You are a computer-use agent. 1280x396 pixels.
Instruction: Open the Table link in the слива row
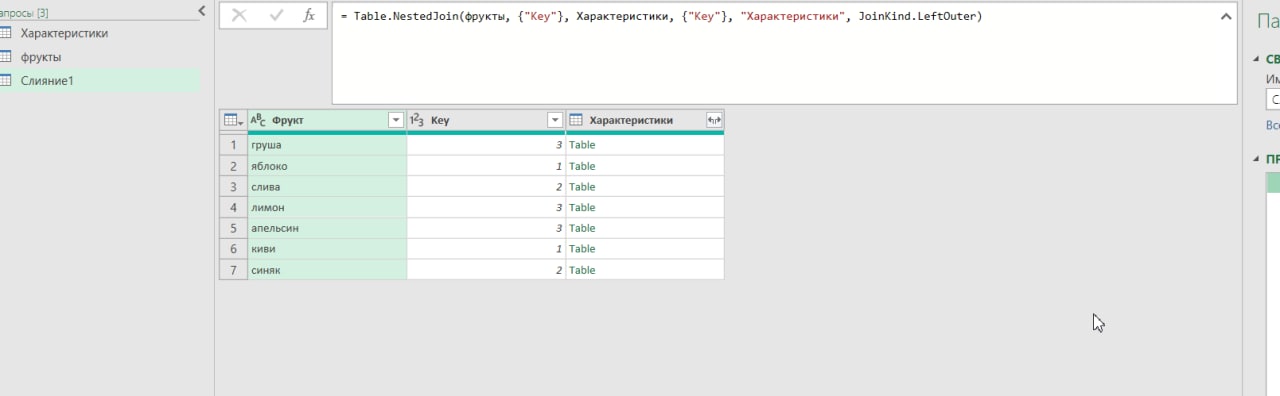pos(582,187)
